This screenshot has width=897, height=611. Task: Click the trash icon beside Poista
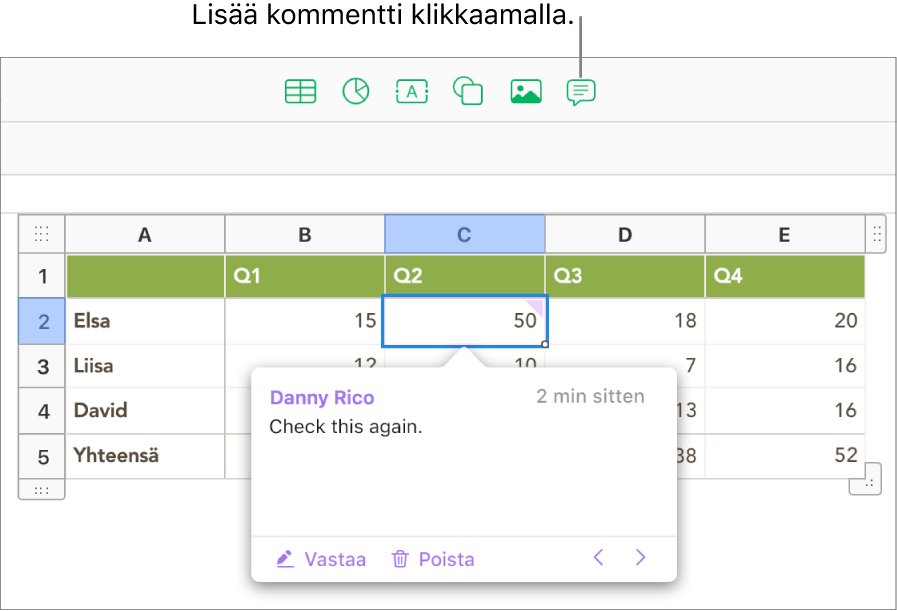coord(400,559)
